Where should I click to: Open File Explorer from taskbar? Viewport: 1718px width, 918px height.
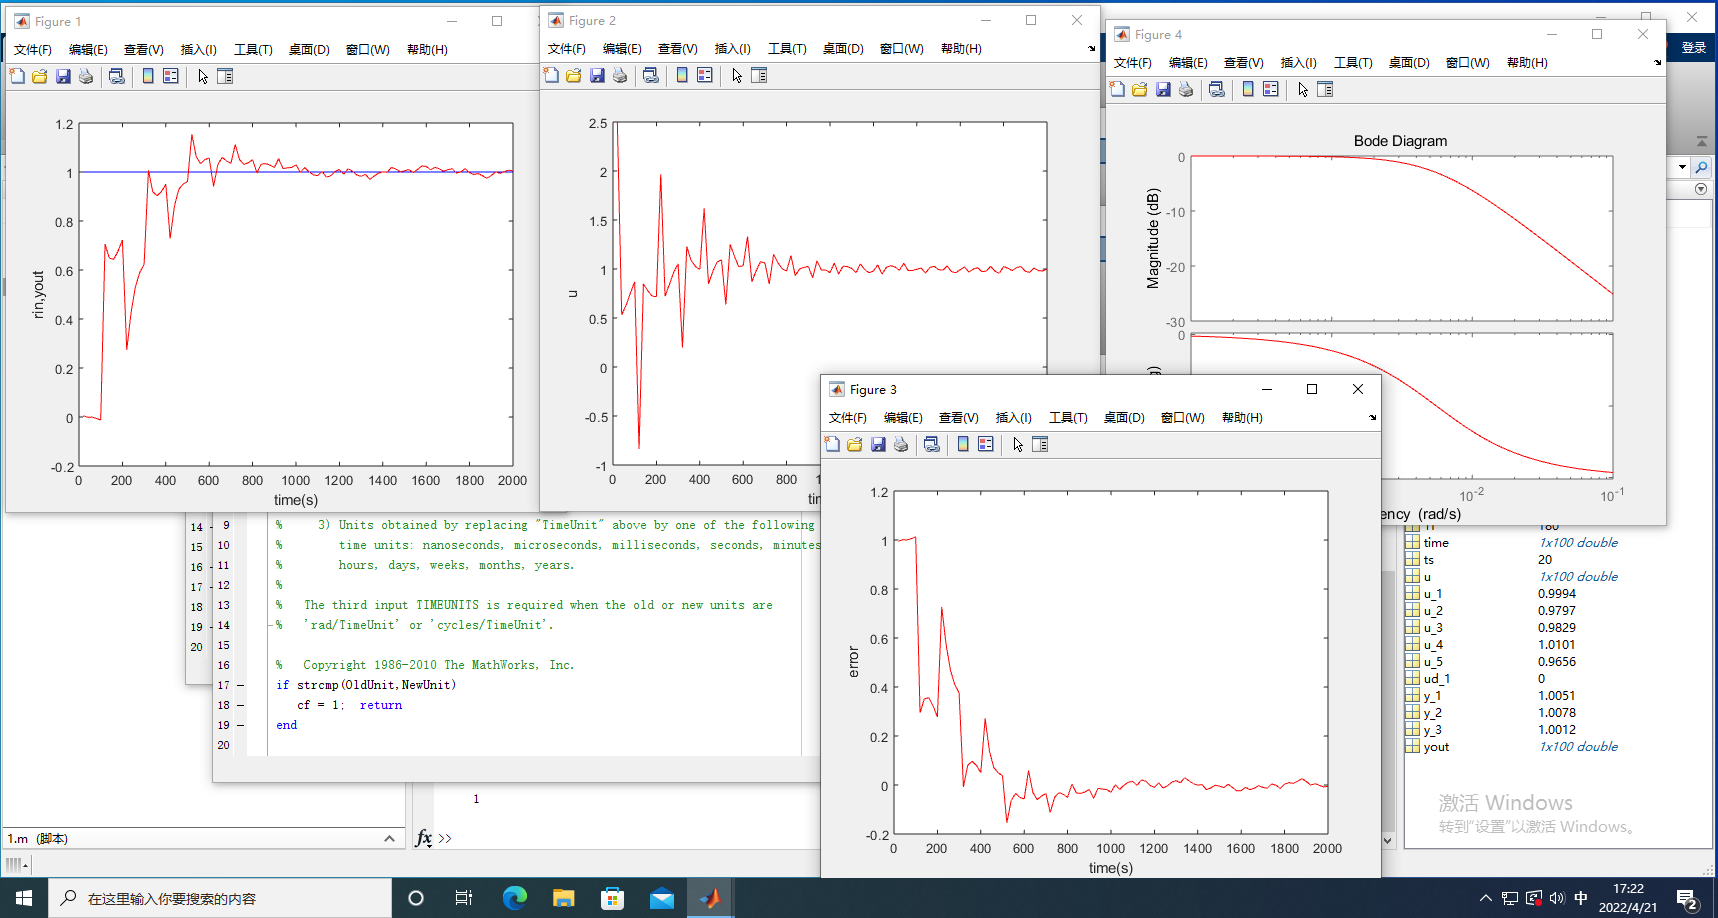coord(564,898)
